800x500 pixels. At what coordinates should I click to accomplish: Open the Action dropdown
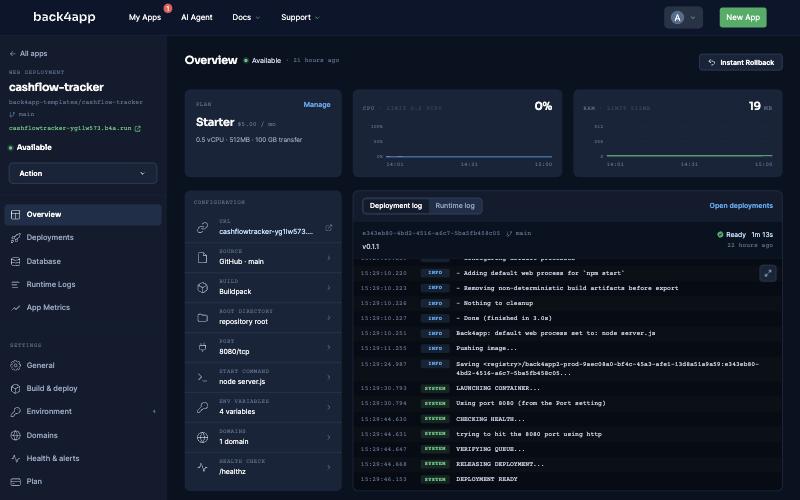click(83, 173)
